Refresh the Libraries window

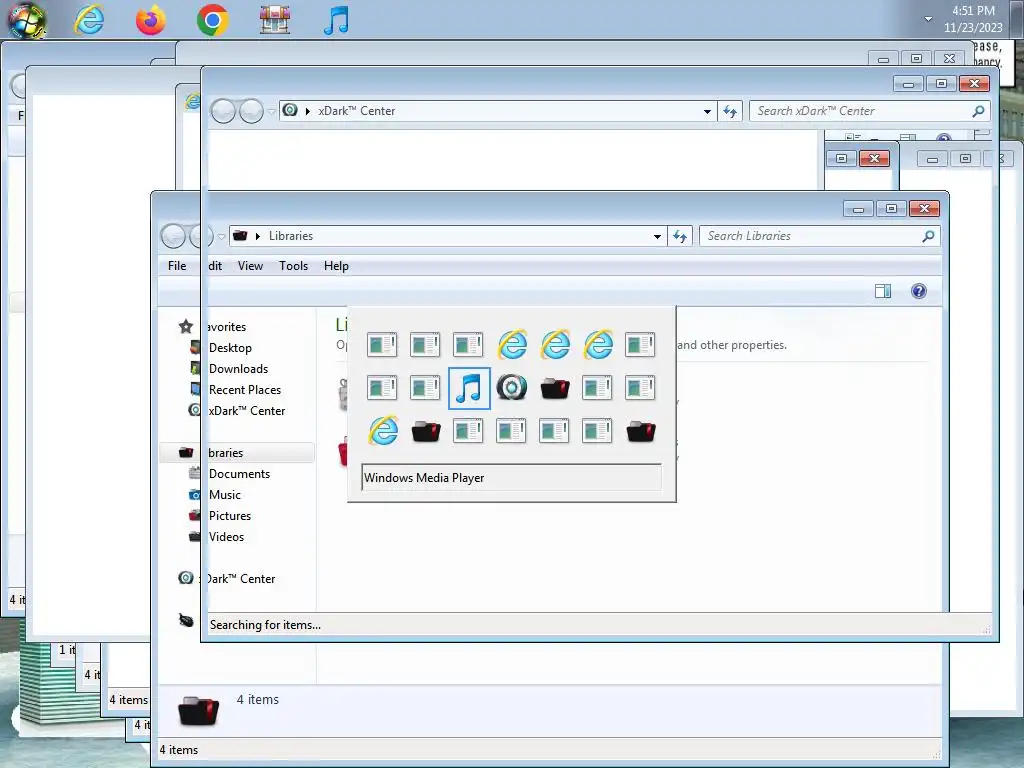(680, 236)
